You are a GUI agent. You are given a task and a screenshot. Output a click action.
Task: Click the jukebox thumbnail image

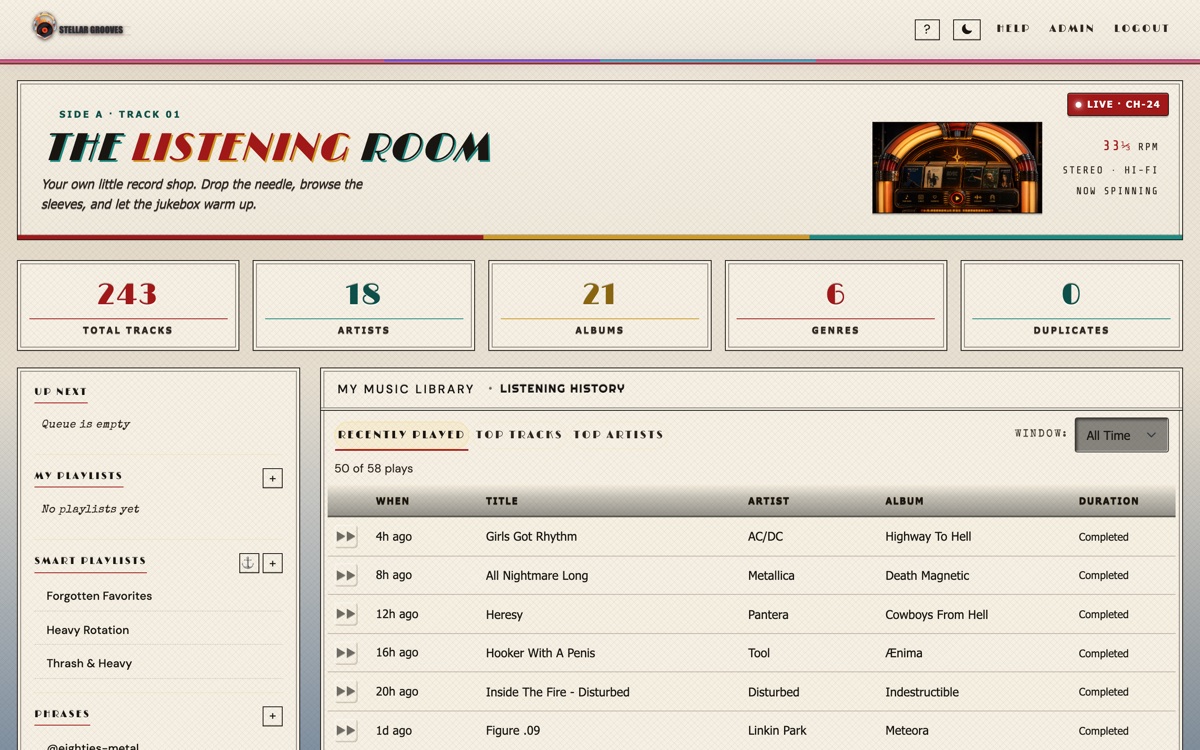point(957,168)
